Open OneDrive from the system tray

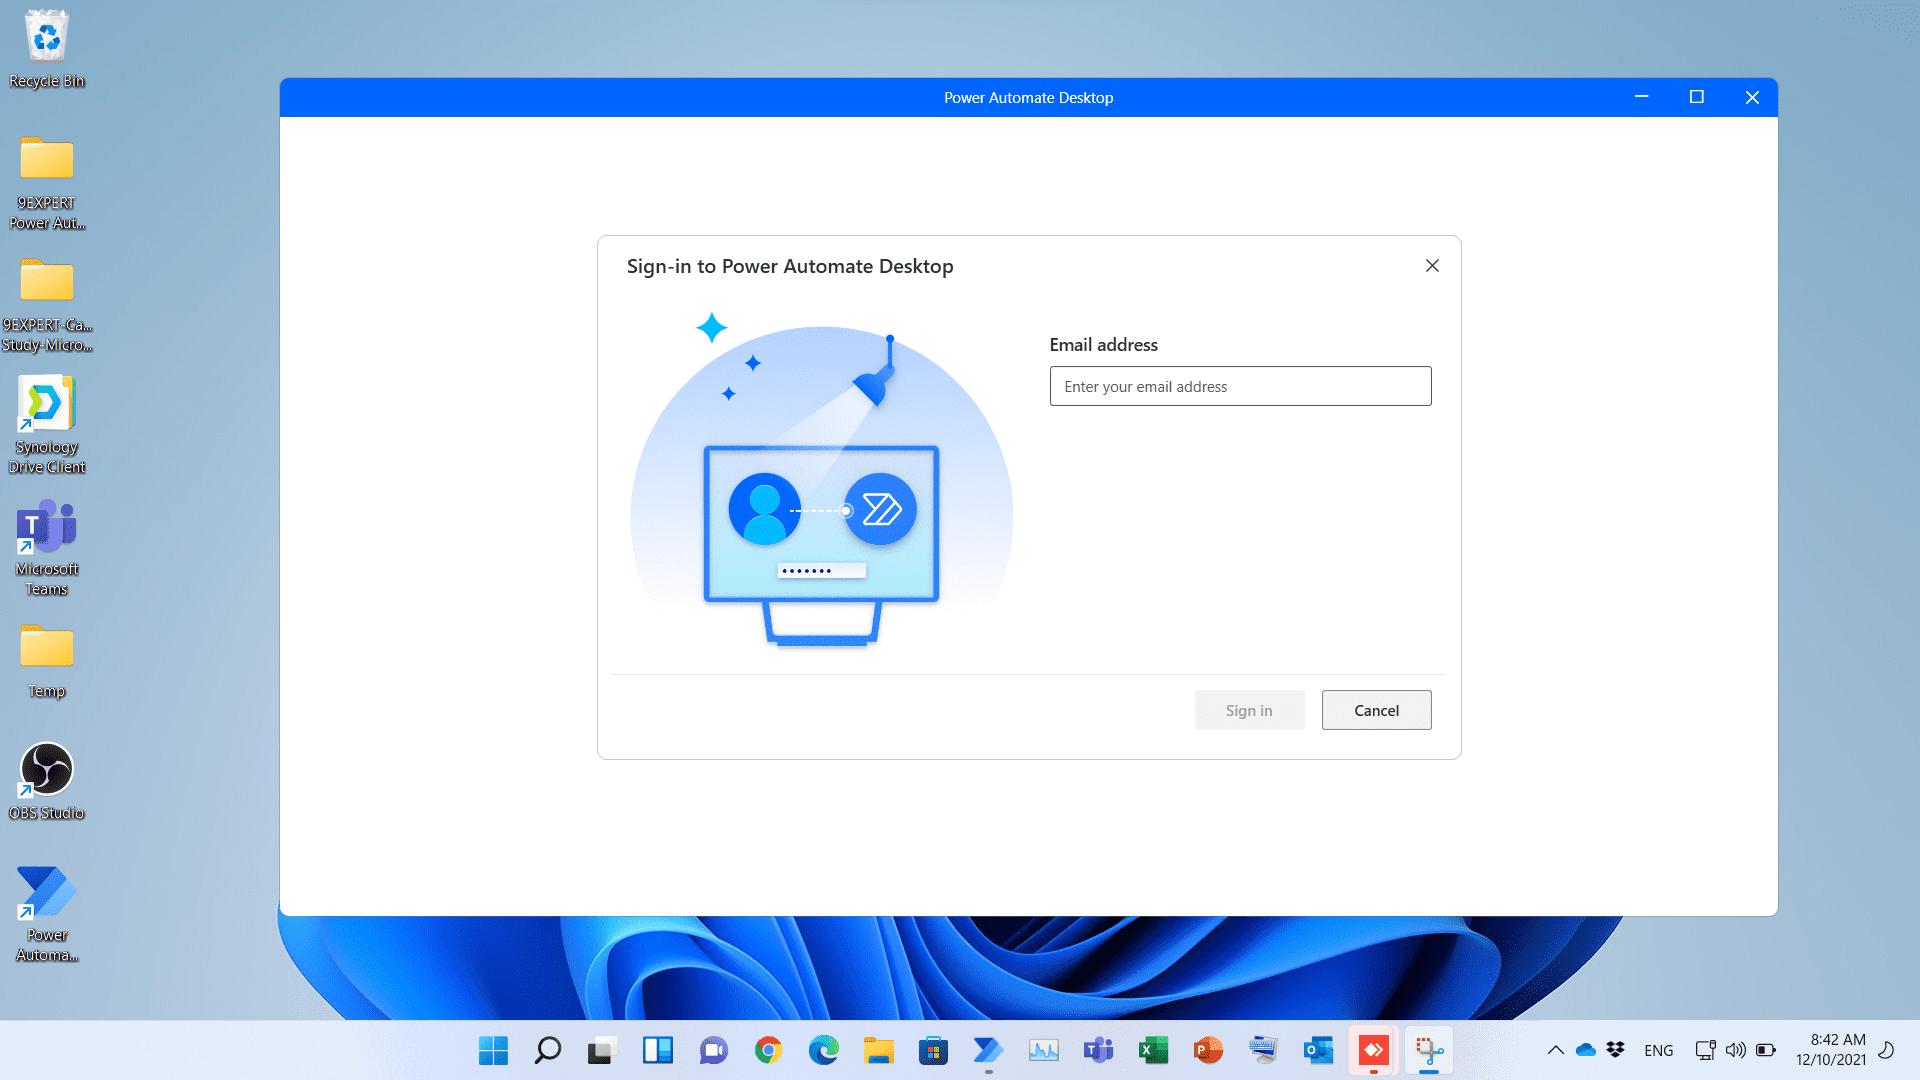pos(1586,1050)
